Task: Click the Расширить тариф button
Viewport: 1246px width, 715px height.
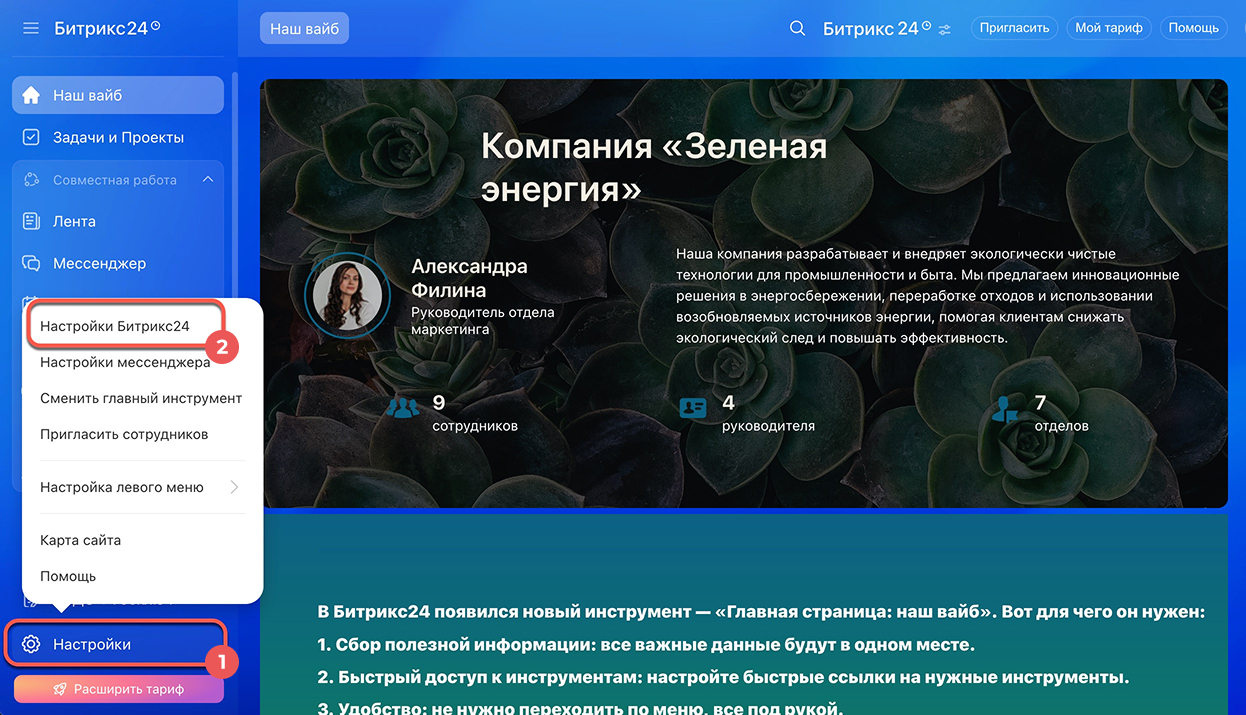Action: coord(118,689)
